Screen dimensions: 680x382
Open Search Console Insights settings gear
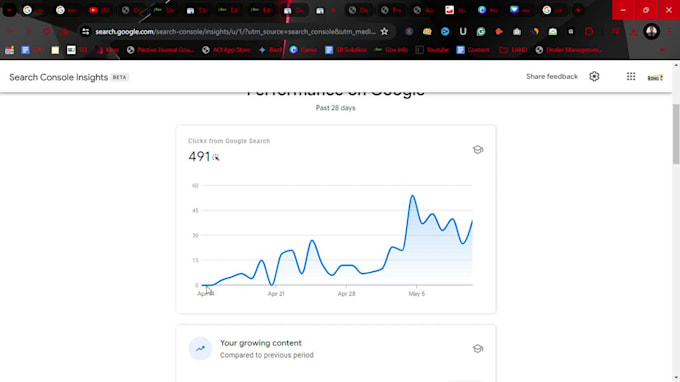tap(594, 77)
